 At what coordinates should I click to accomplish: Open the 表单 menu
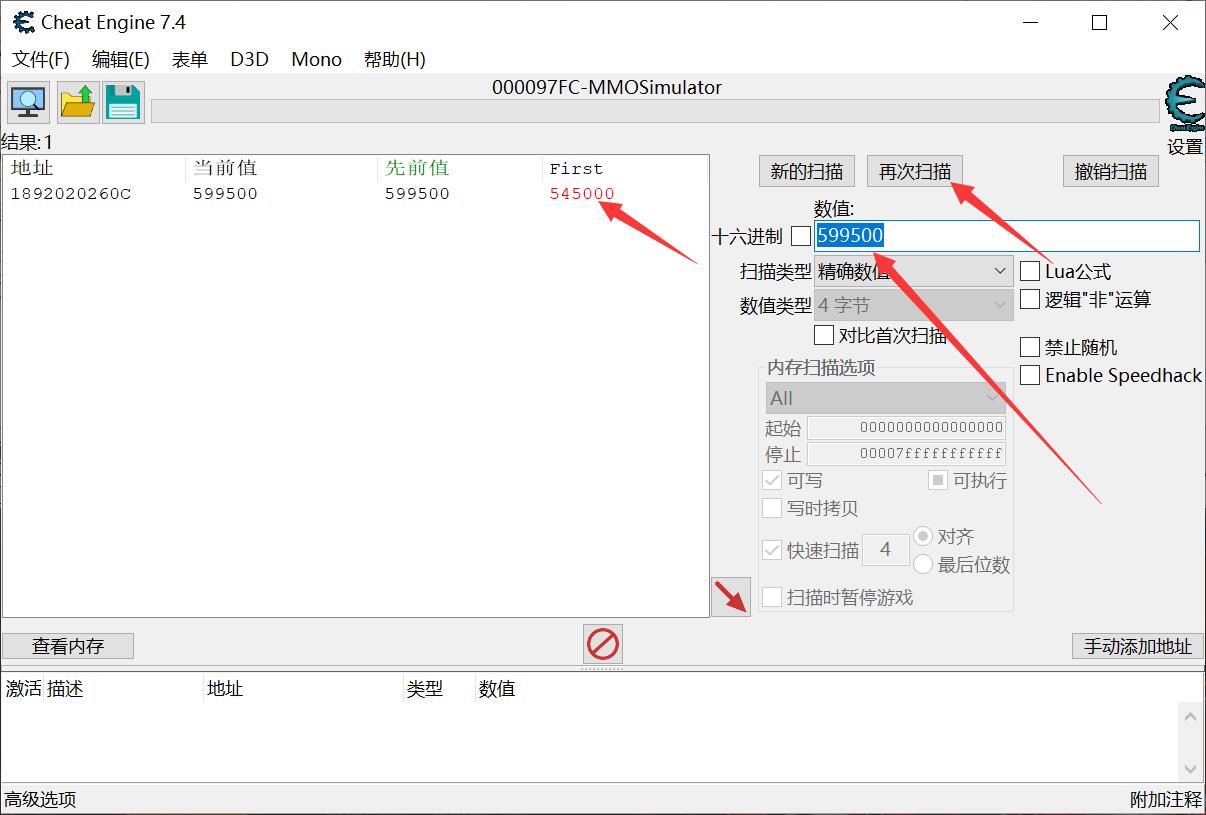click(x=190, y=59)
